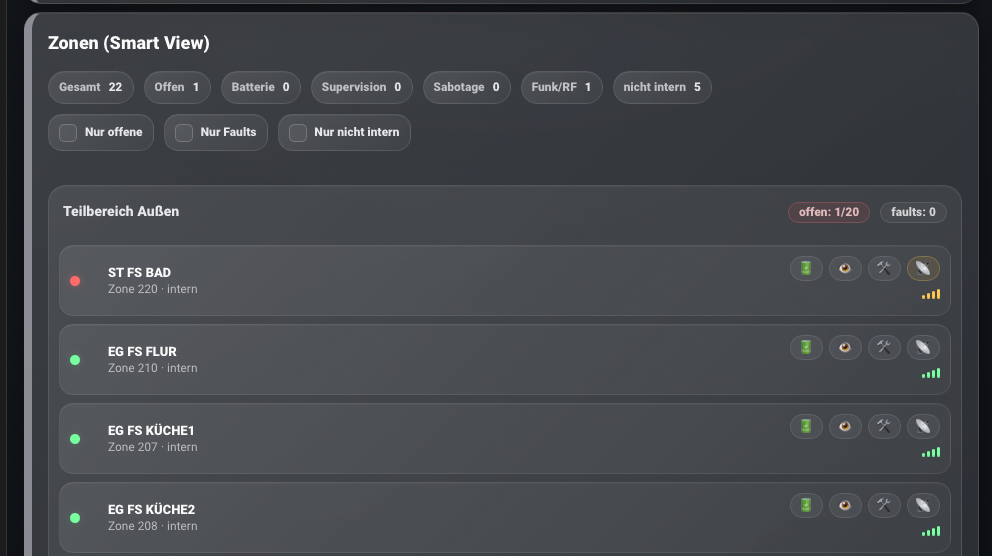This screenshot has height=556, width=992.
Task: Click the highlighted RF antenna icon on ST FS BAD
Action: [x=923, y=268]
